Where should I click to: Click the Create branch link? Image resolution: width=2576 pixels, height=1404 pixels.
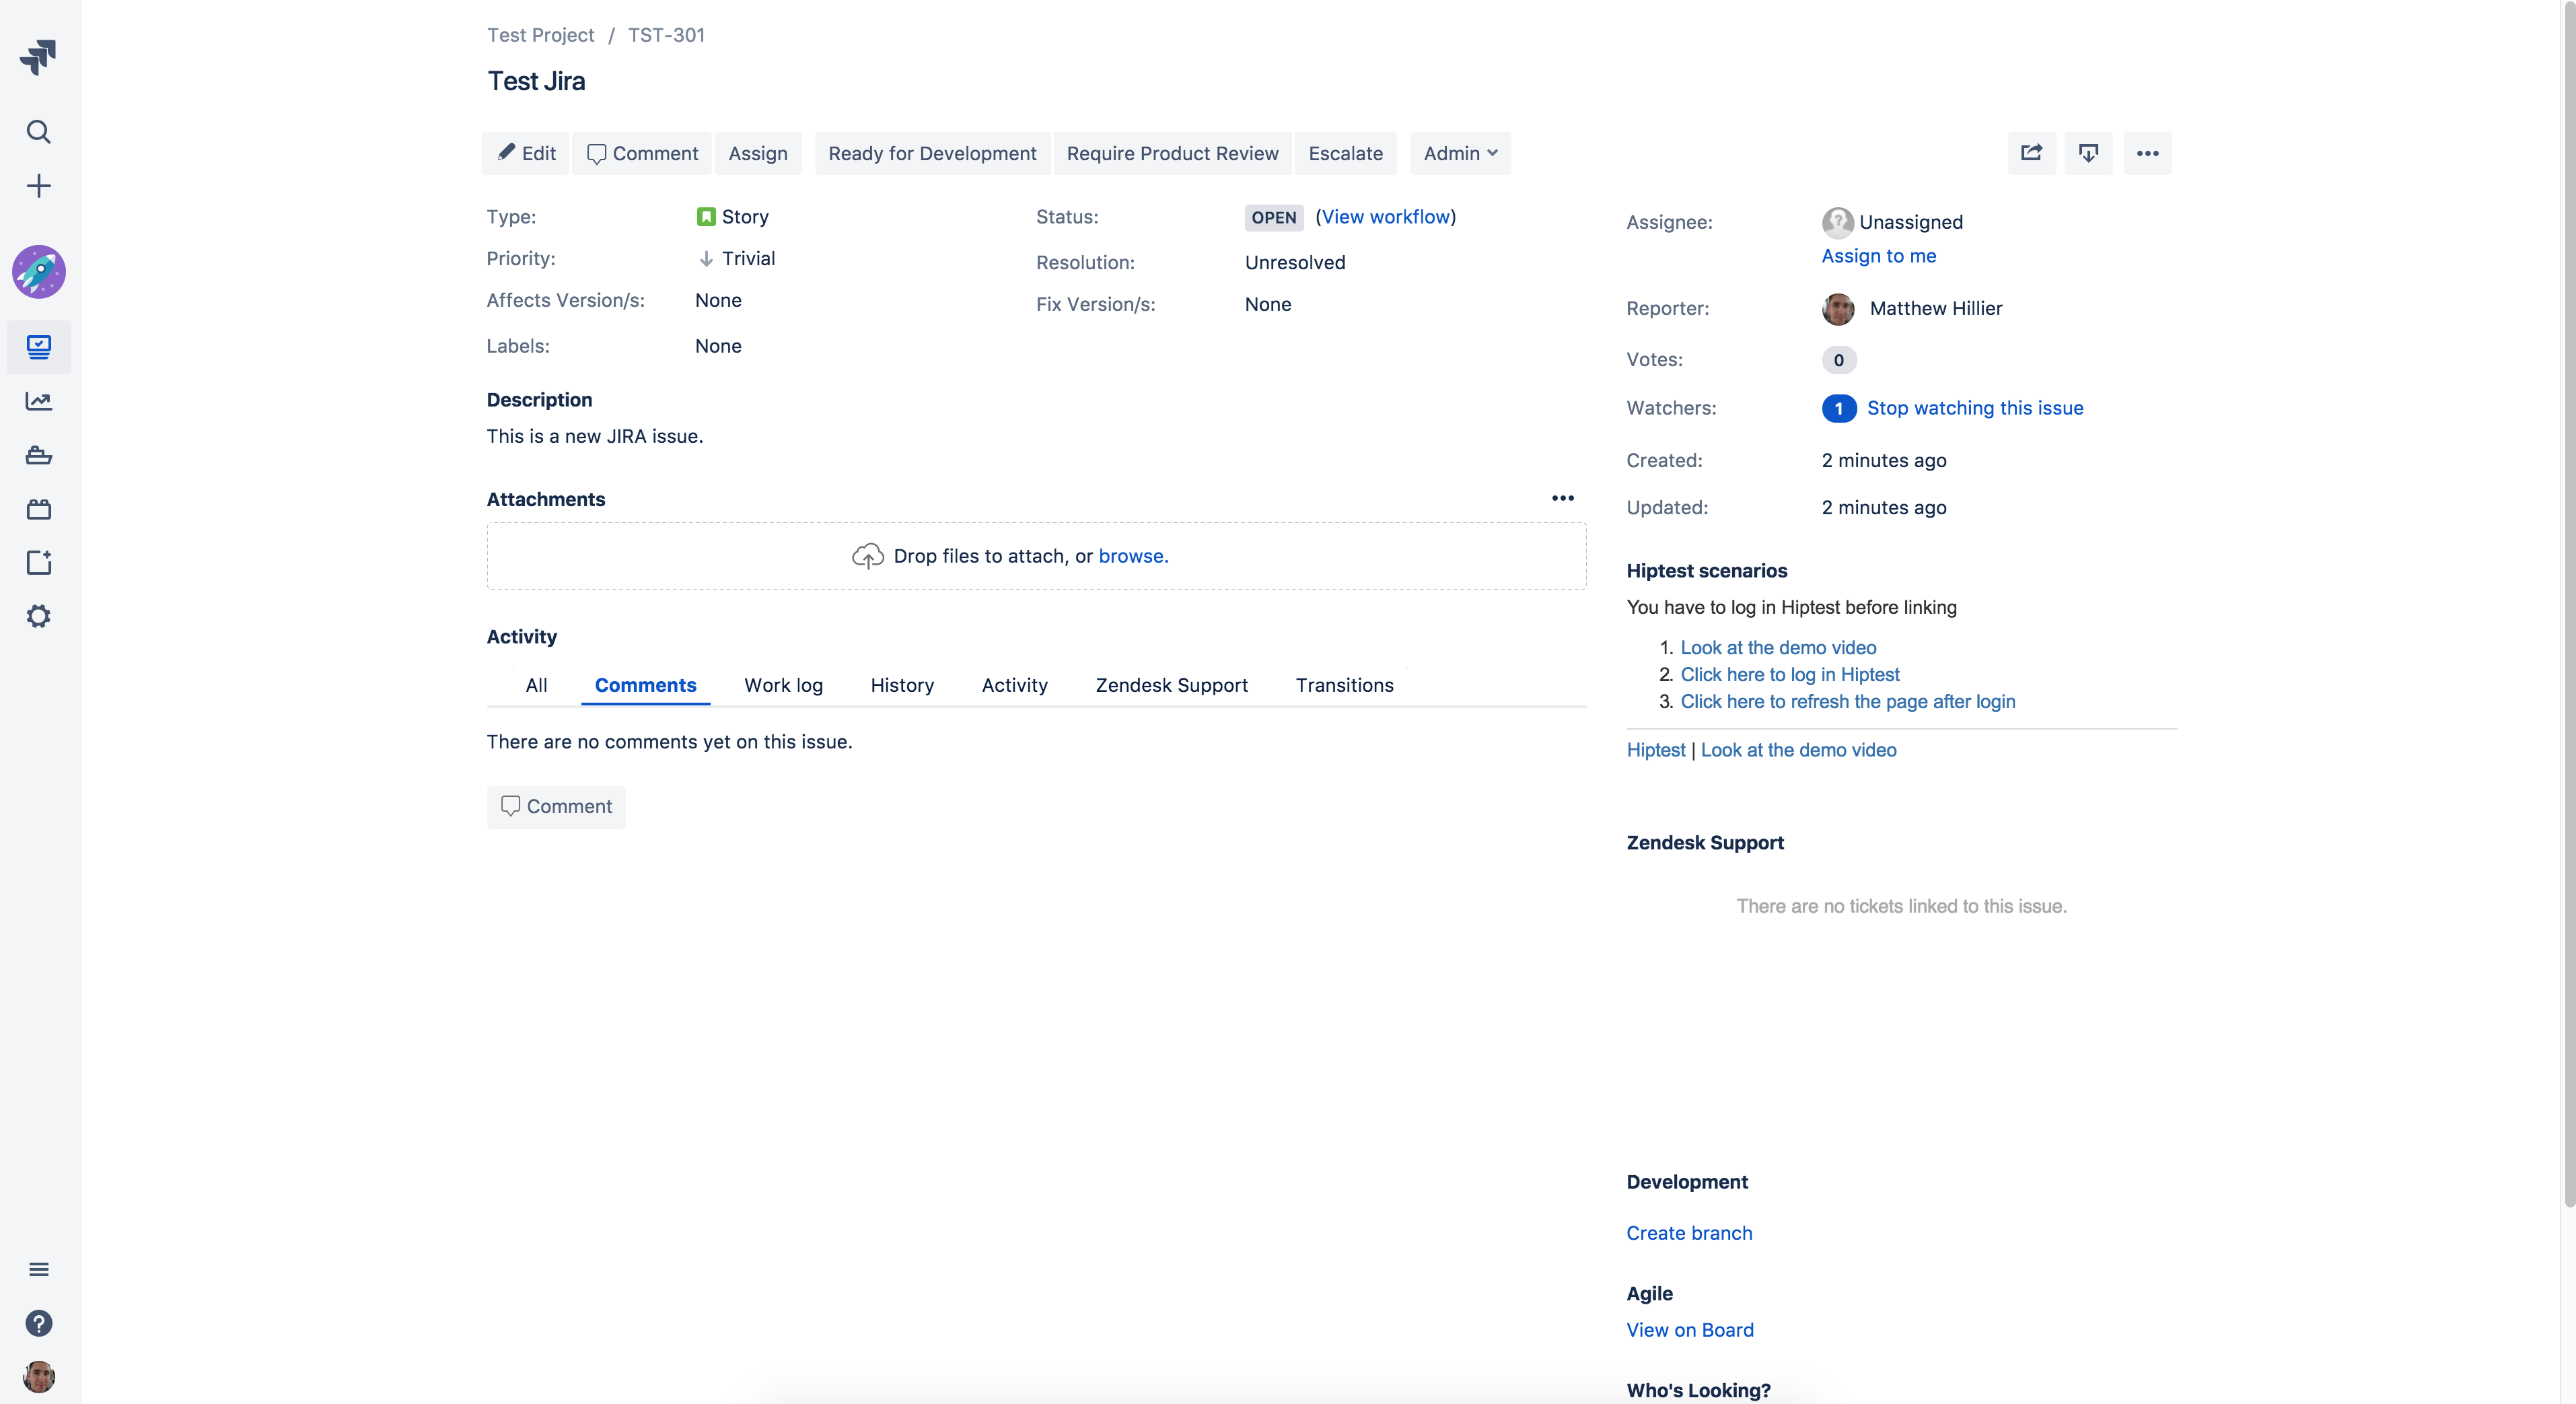click(x=1689, y=1233)
